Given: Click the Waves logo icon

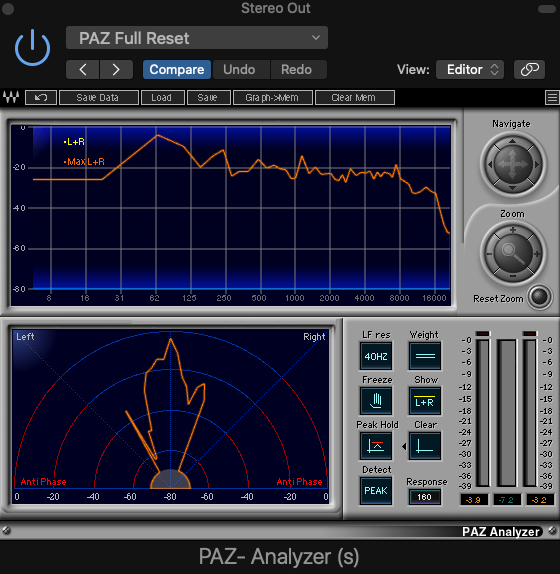Looking at the screenshot, I should [x=11, y=97].
